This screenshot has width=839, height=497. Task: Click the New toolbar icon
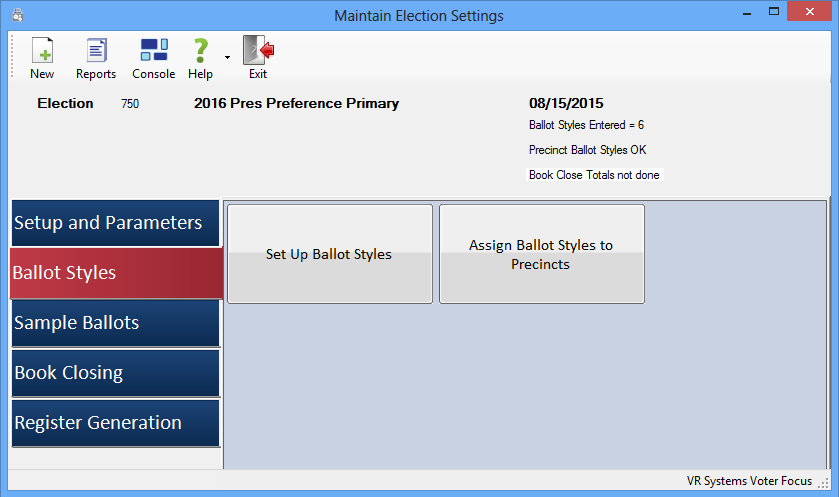[x=42, y=51]
